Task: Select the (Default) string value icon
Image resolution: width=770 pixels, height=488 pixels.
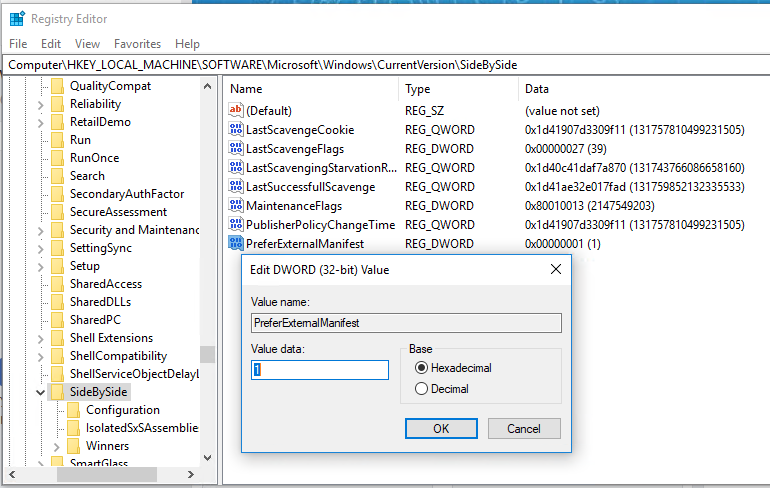Action: (x=236, y=110)
